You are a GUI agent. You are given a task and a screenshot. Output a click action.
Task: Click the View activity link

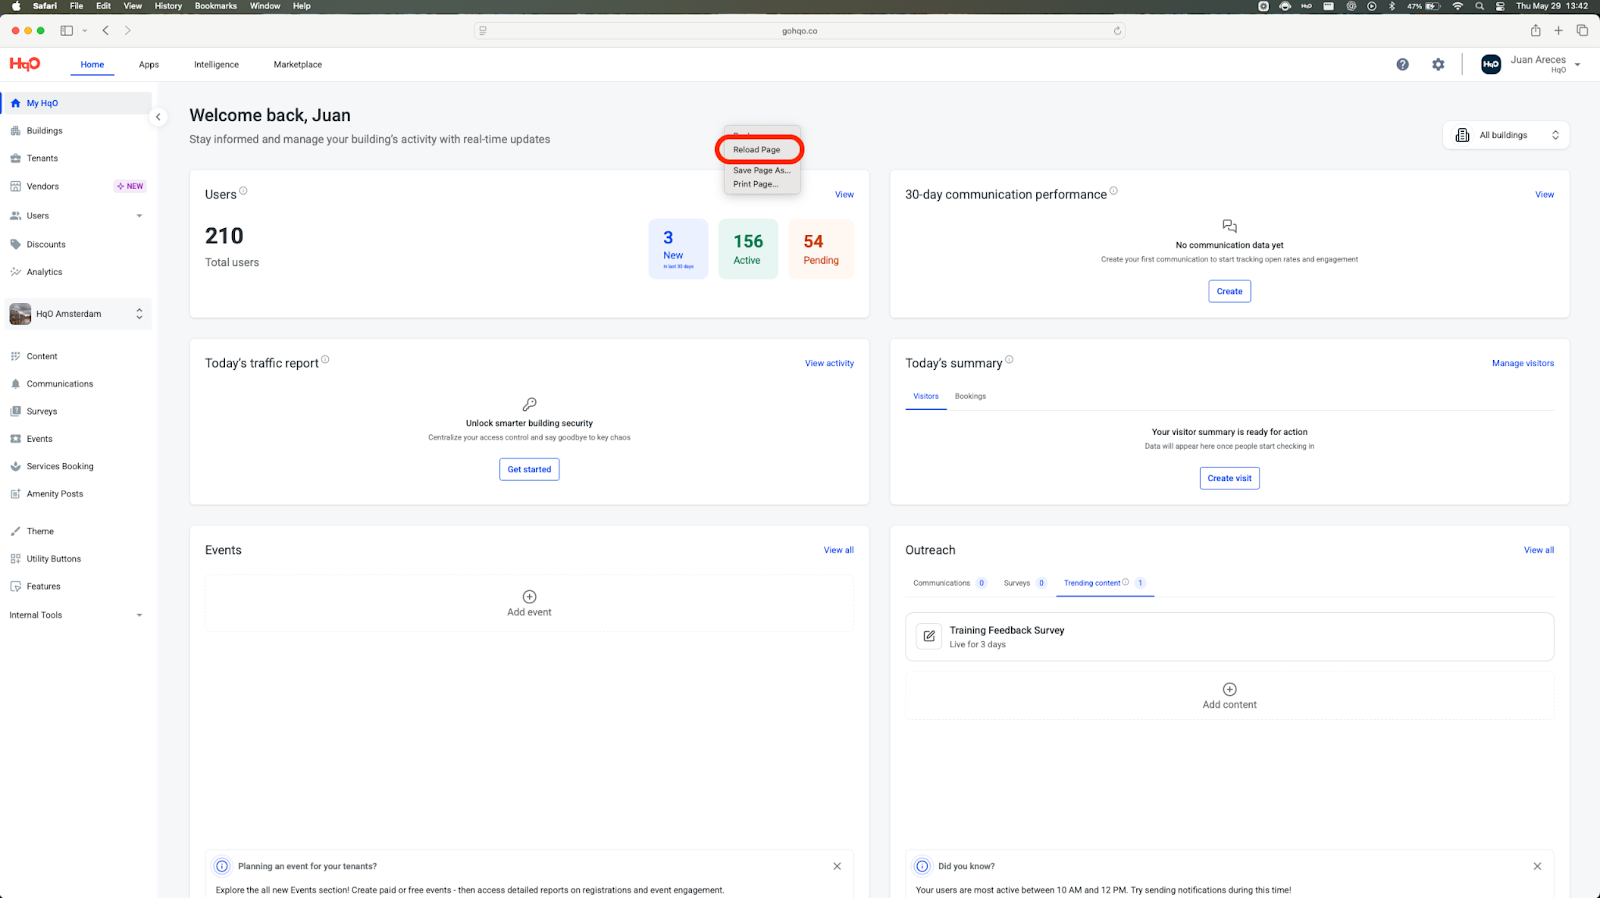coord(829,363)
